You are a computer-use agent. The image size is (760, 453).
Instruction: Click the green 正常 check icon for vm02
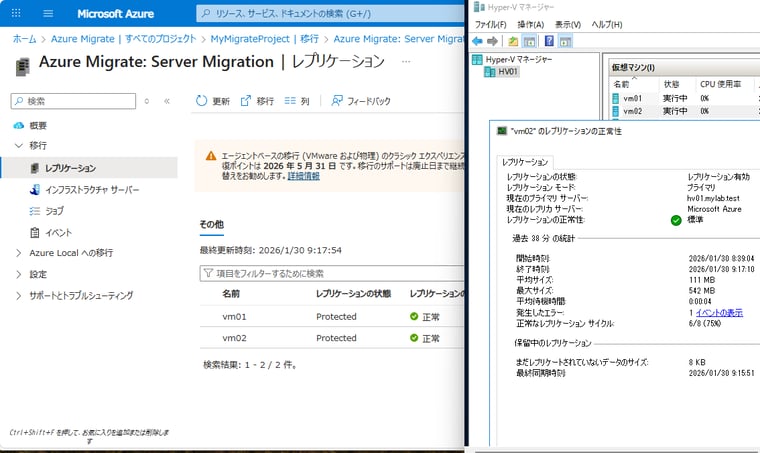[414, 338]
